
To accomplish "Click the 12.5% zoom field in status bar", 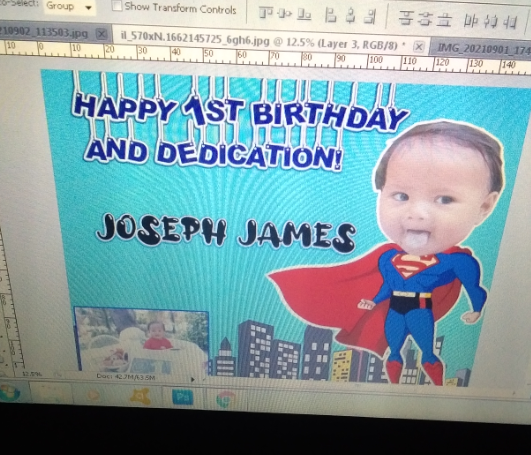I will point(31,374).
